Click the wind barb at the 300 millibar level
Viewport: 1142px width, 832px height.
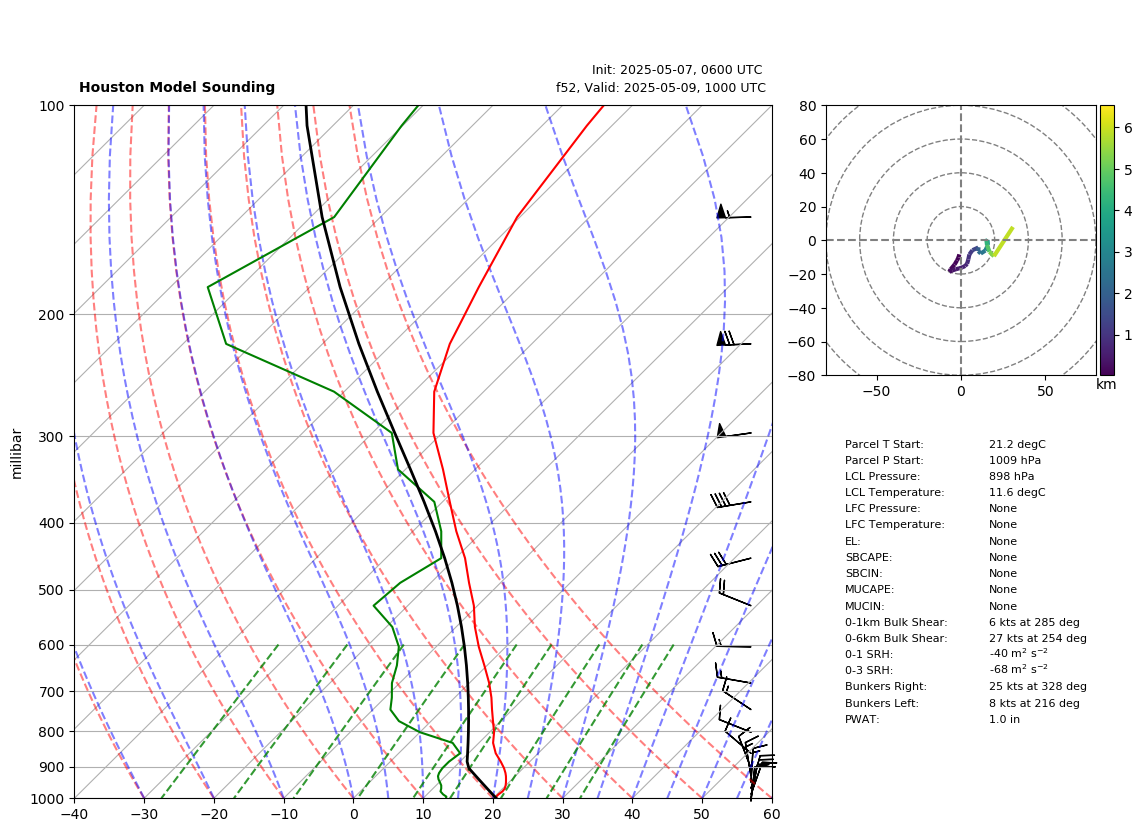(x=733, y=432)
